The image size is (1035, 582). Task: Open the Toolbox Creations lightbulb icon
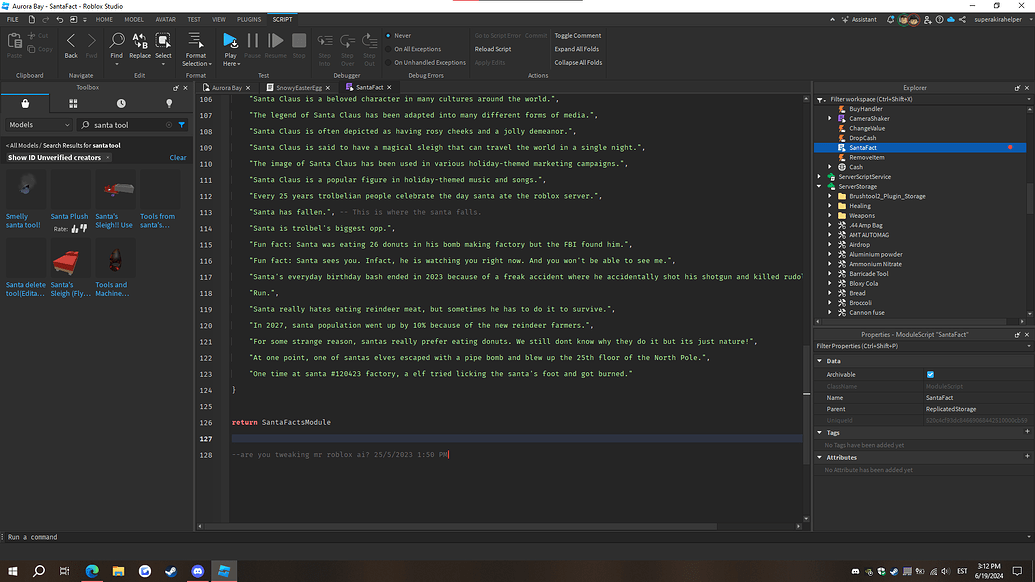pyautogui.click(x=169, y=104)
